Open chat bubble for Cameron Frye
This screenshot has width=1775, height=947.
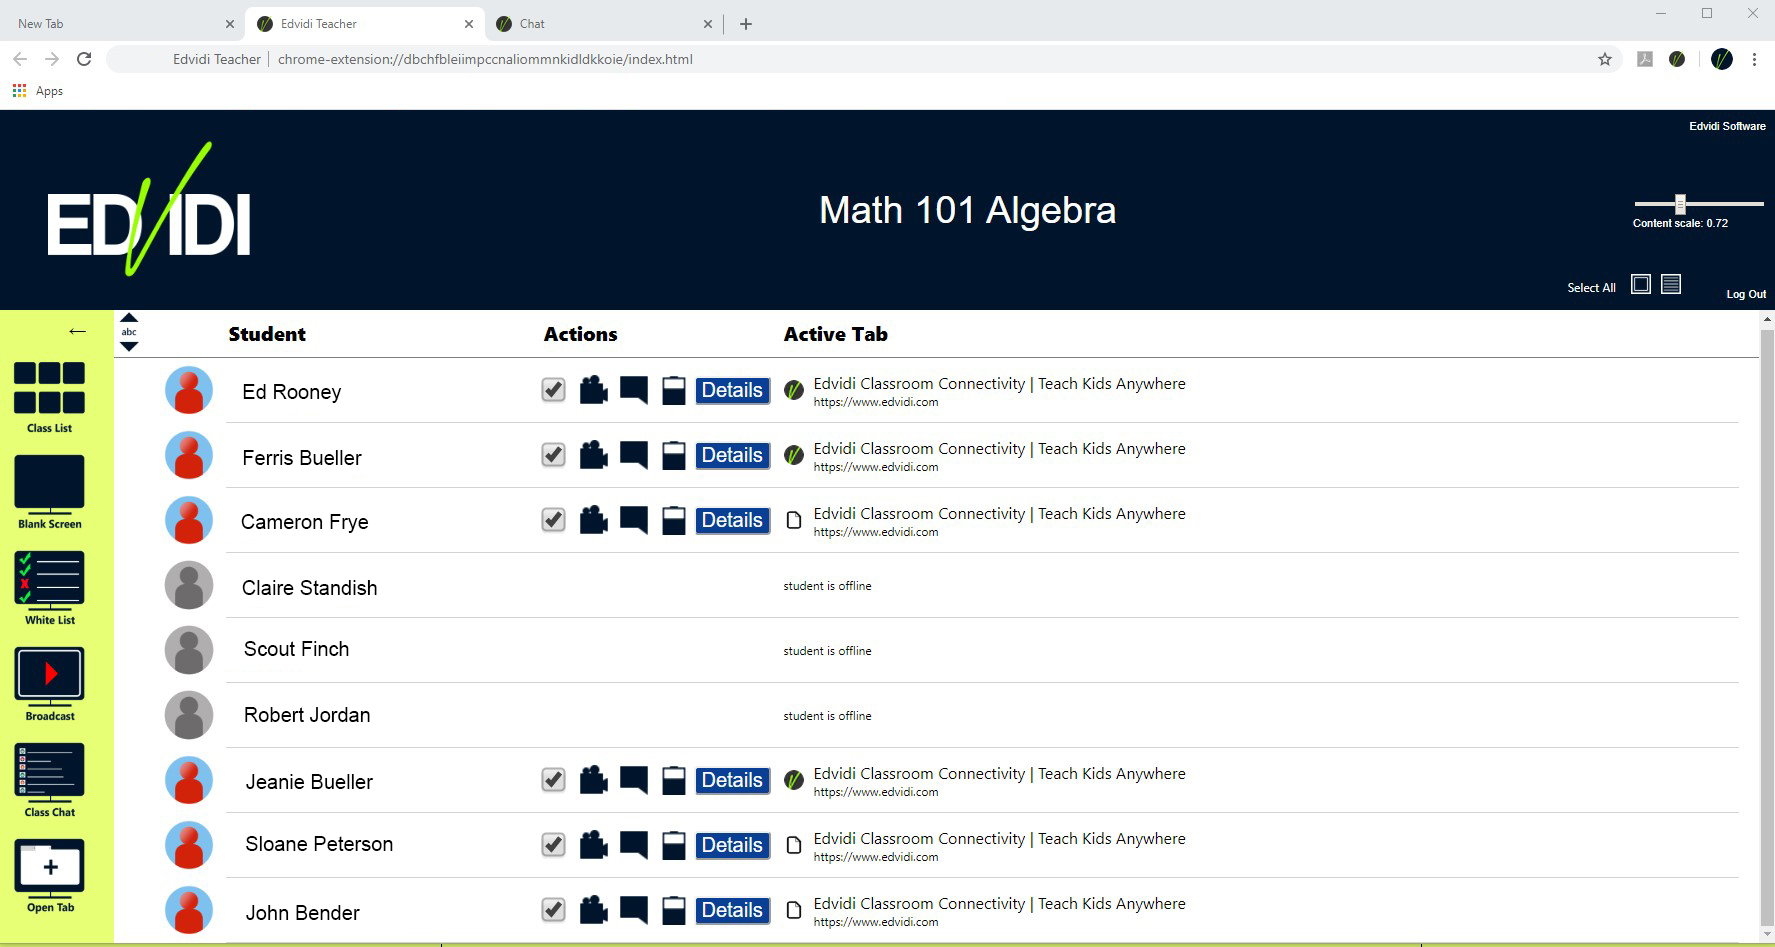634,520
